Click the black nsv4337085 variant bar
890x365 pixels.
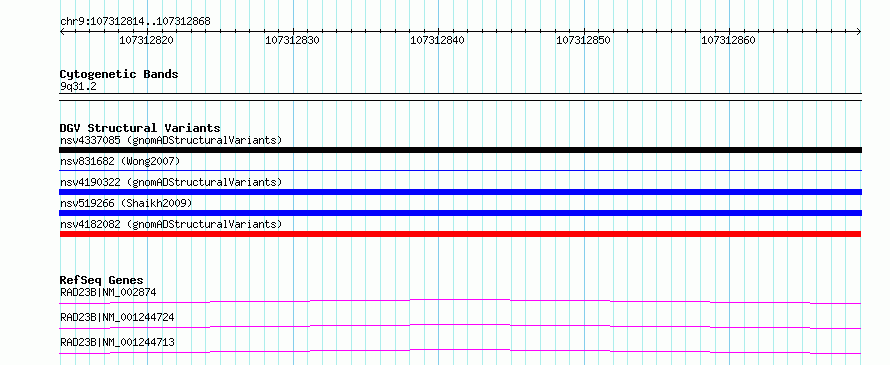tap(460, 150)
